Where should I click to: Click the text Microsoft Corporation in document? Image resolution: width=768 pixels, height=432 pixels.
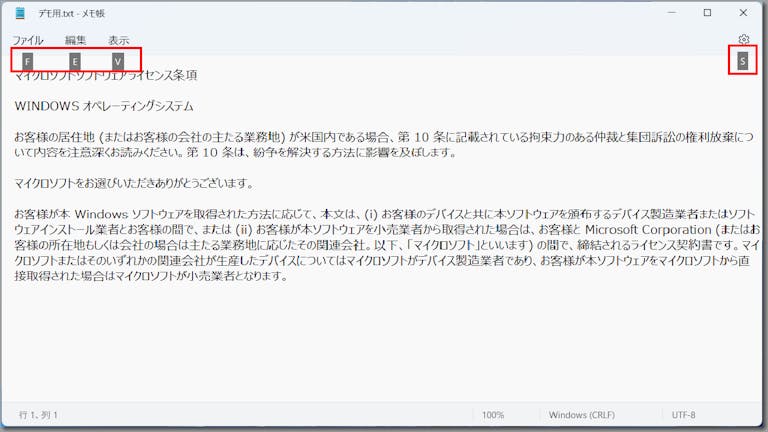(648, 230)
